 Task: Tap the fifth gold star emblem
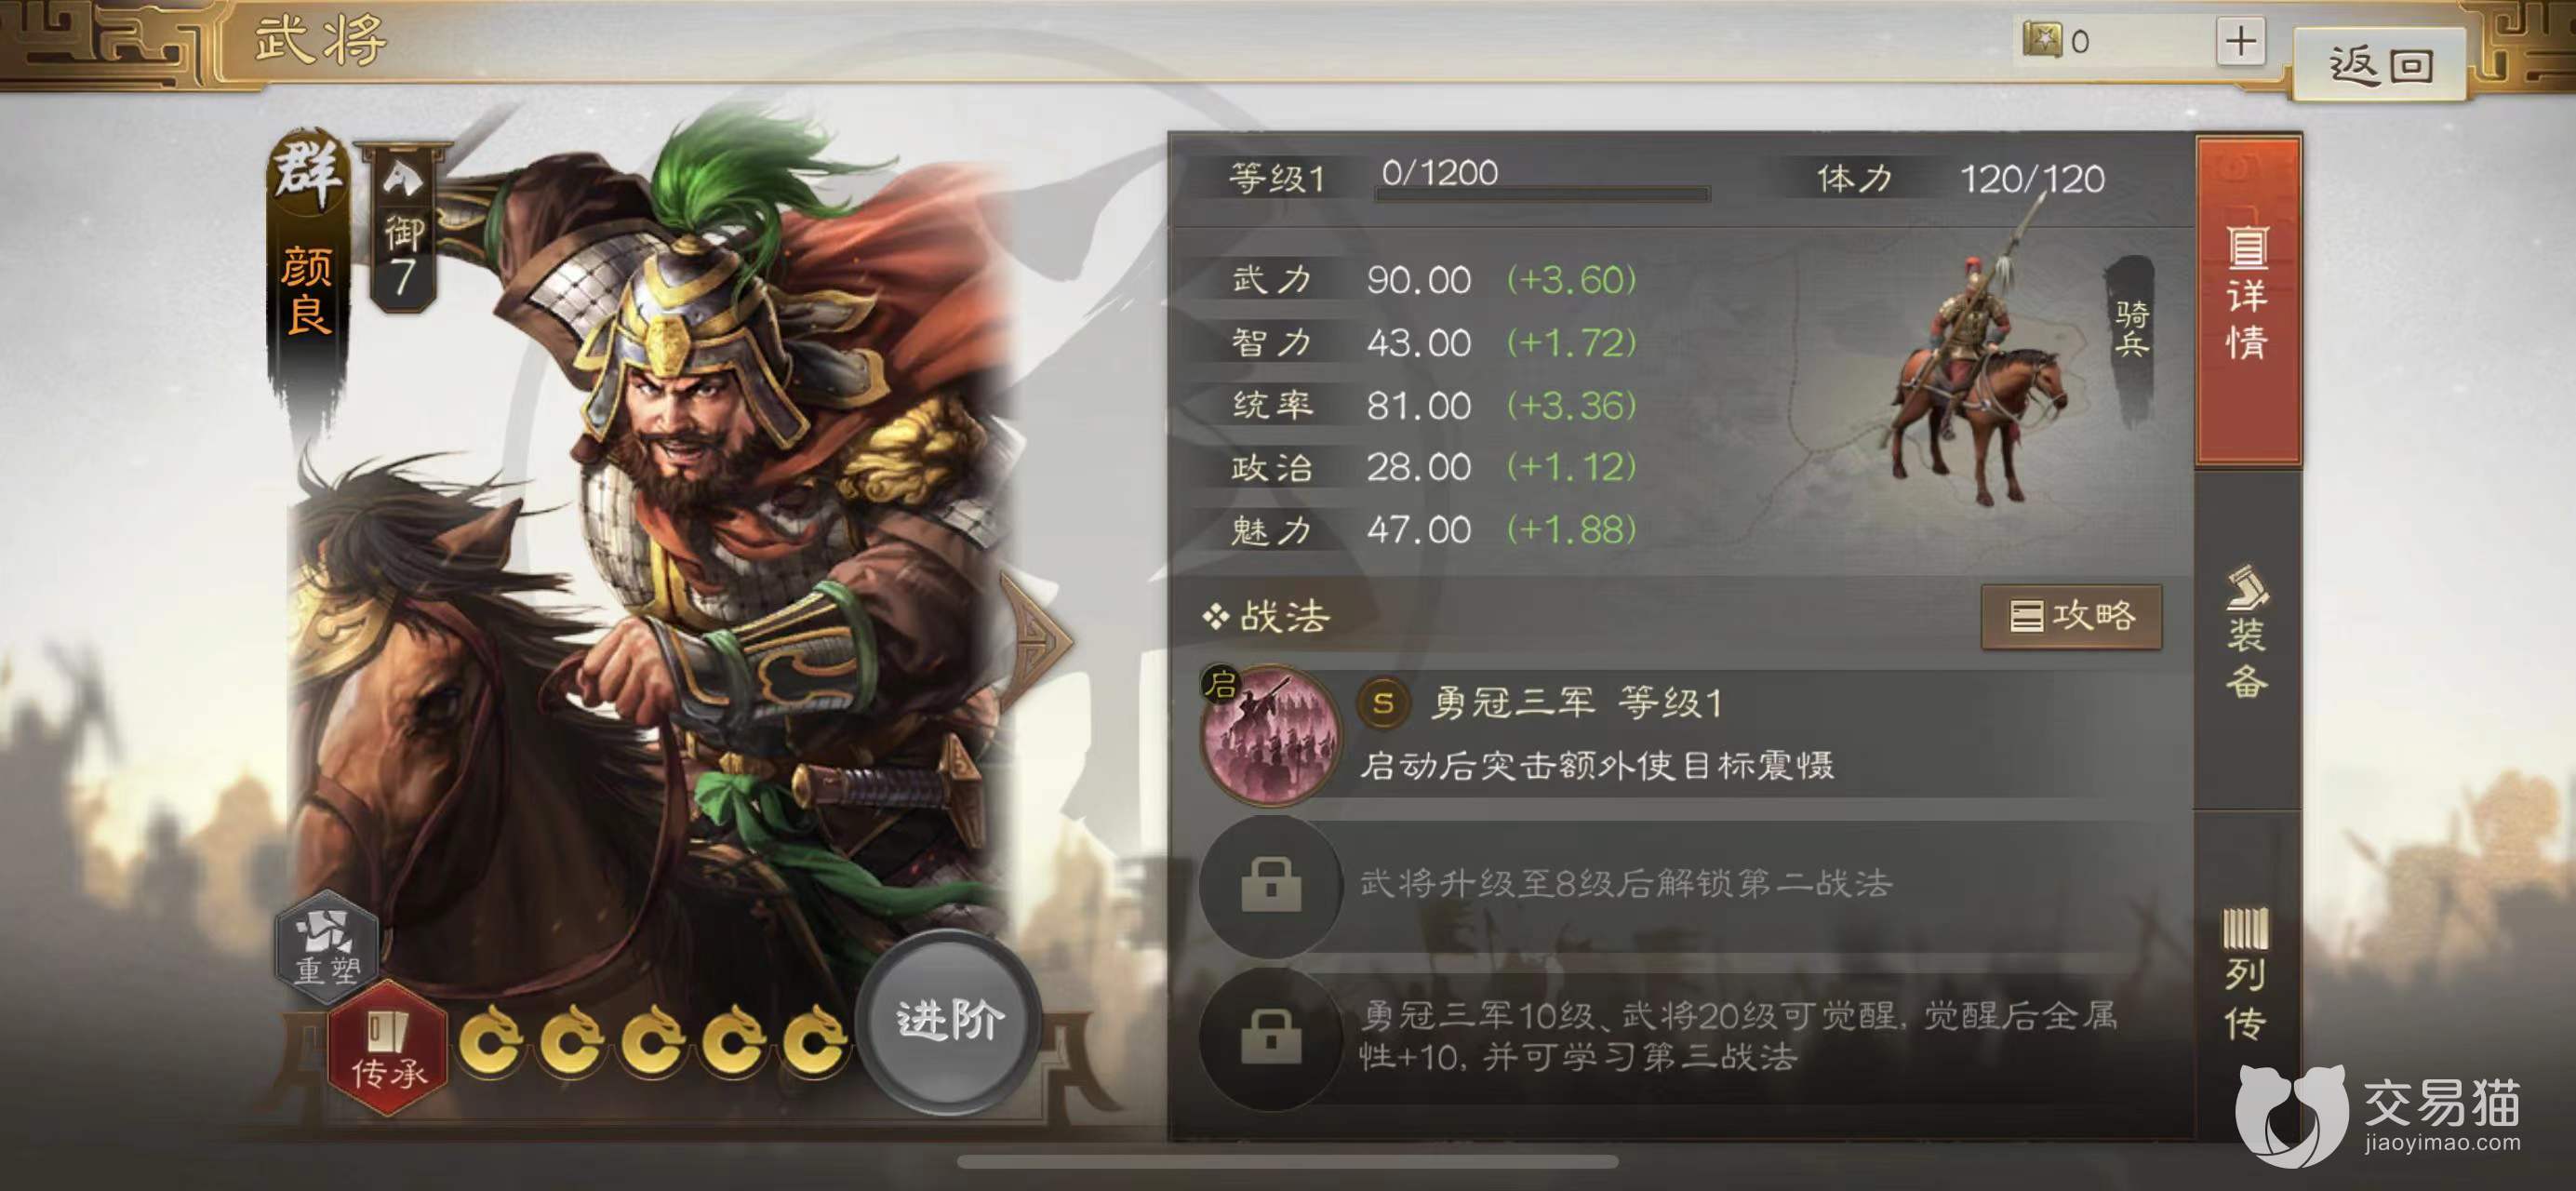click(x=815, y=1042)
